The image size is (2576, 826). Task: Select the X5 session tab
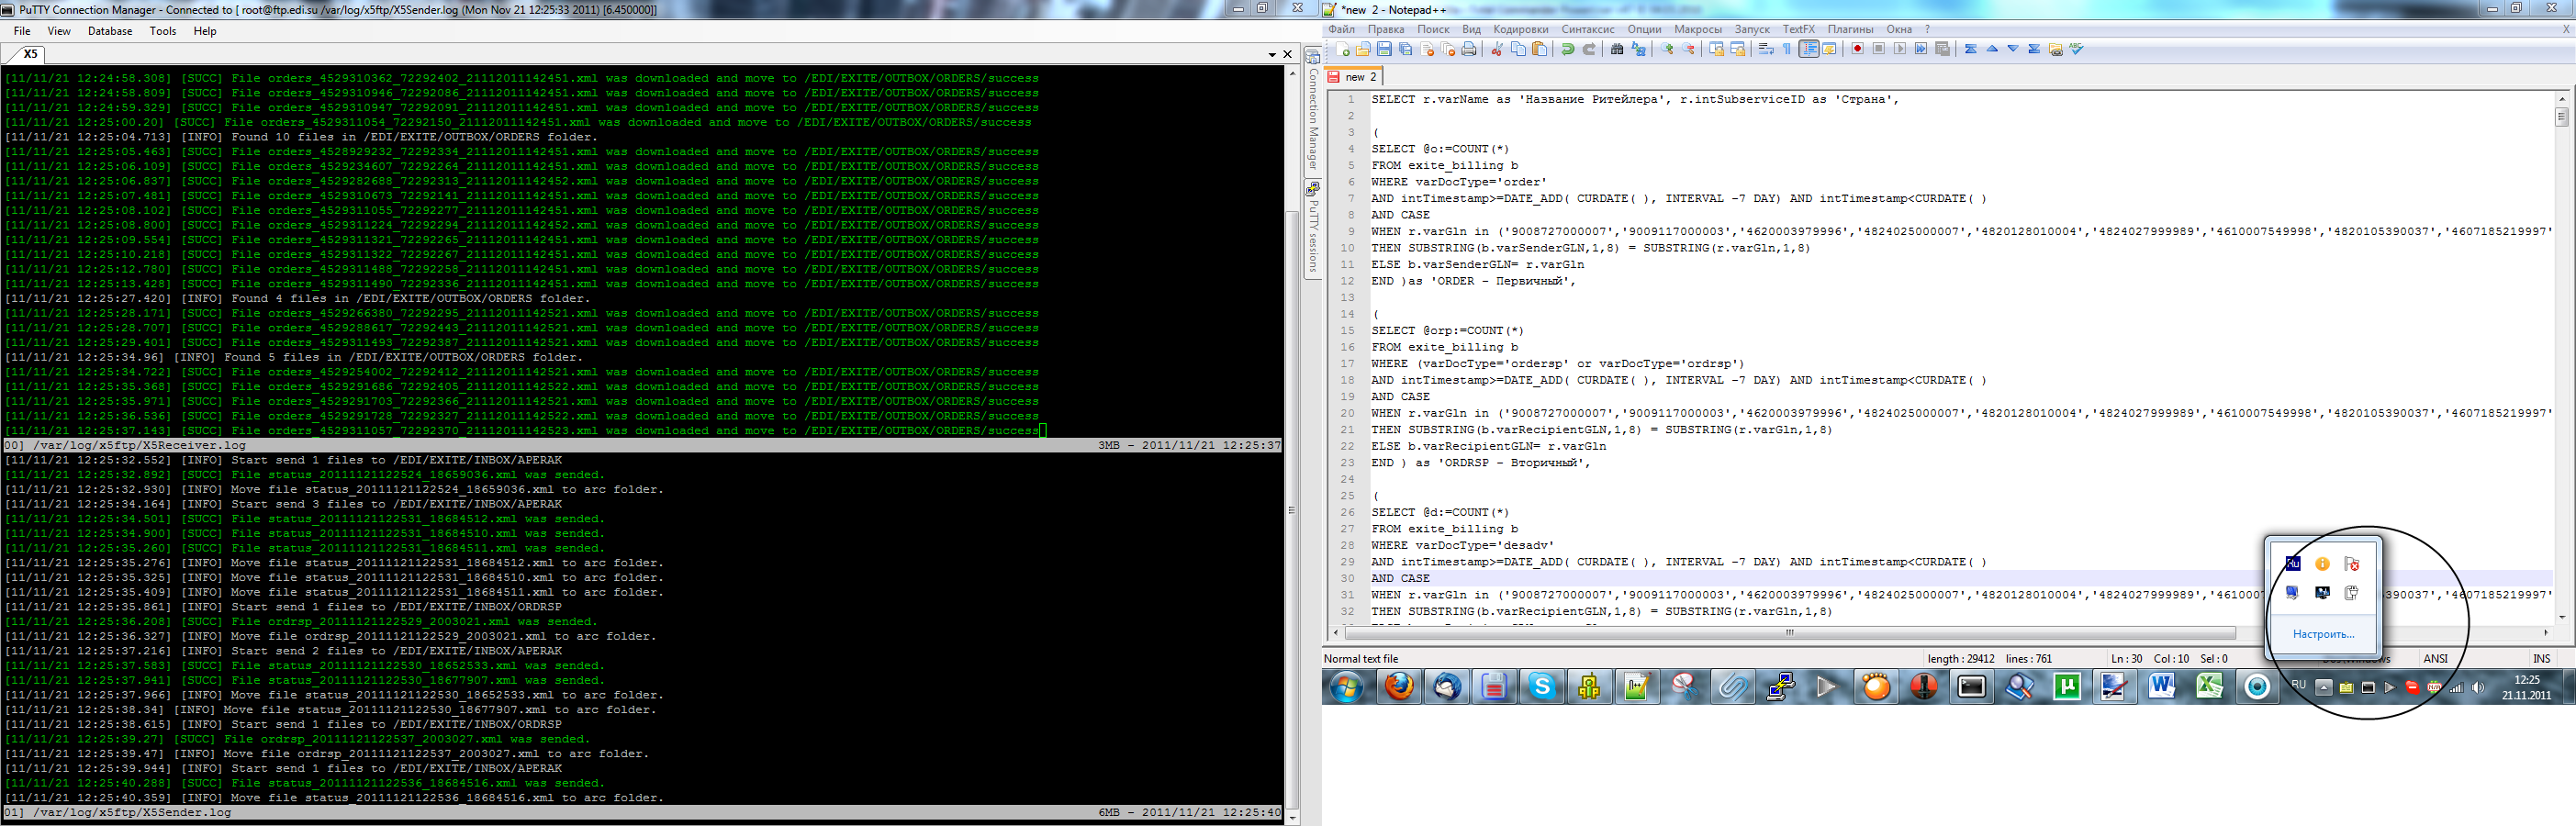[30, 54]
